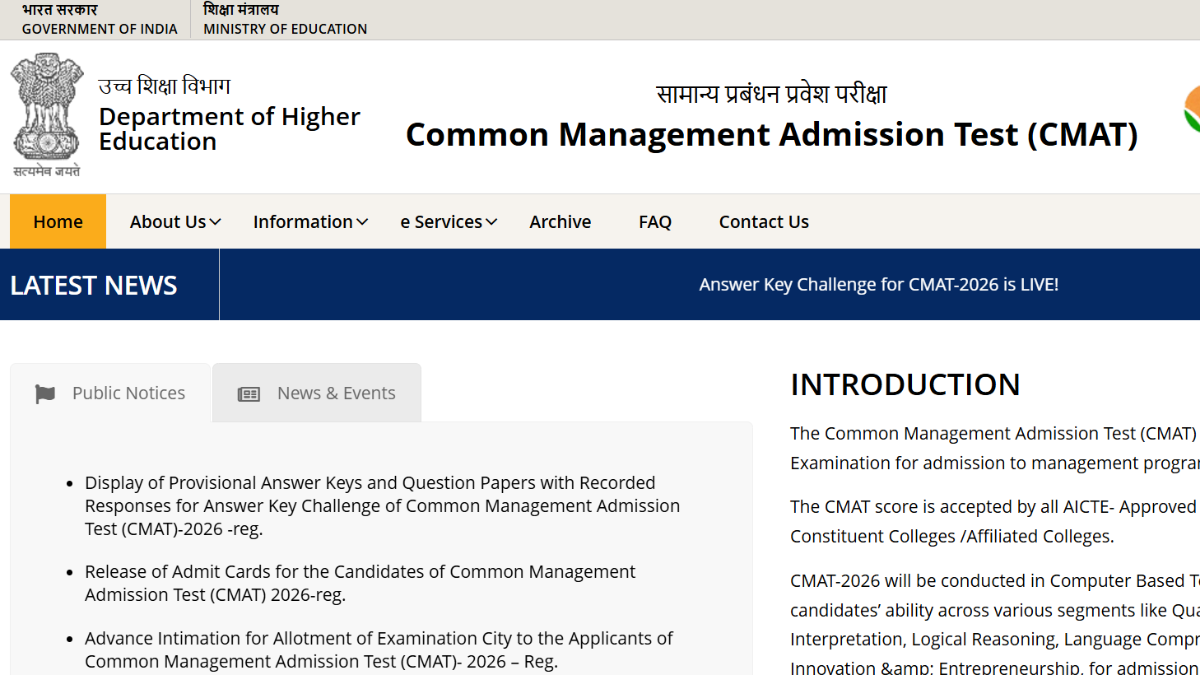
Task: Open the Archive menu item
Action: (x=560, y=222)
